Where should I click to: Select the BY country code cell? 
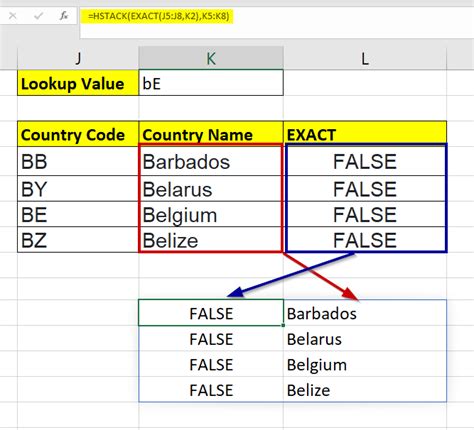point(78,189)
